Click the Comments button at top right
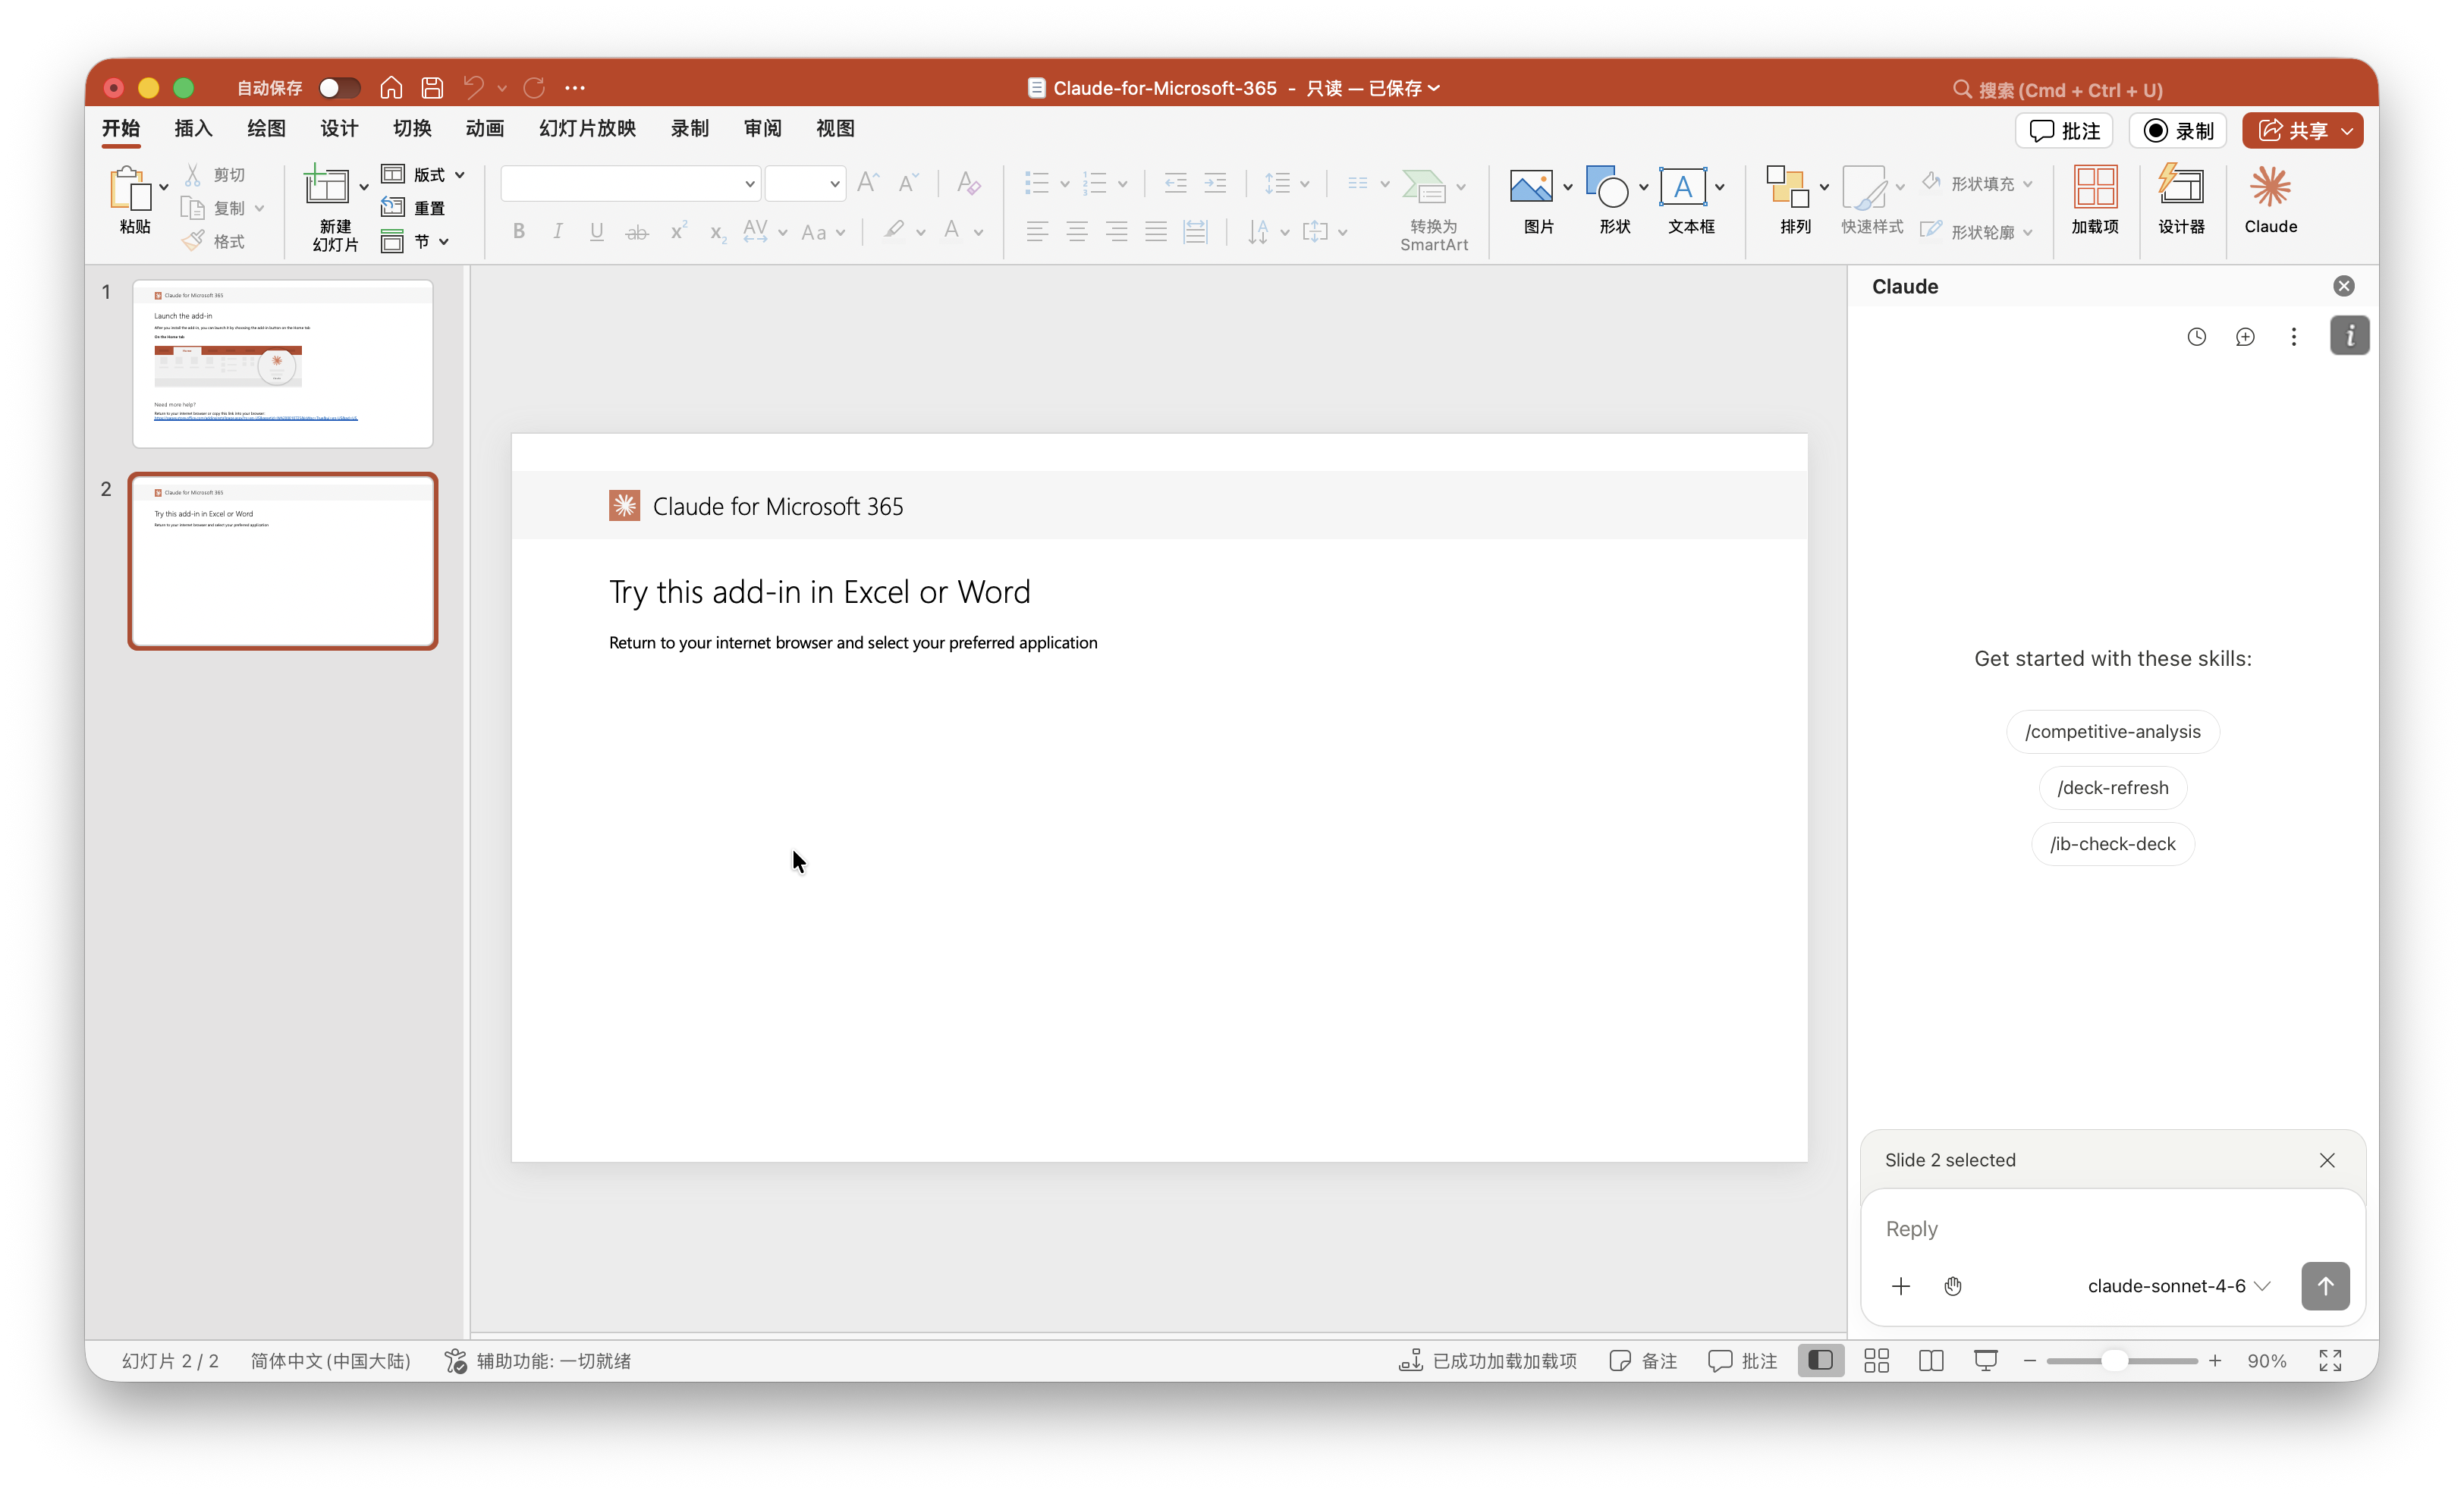This screenshot has width=2464, height=1494. (x=2064, y=131)
